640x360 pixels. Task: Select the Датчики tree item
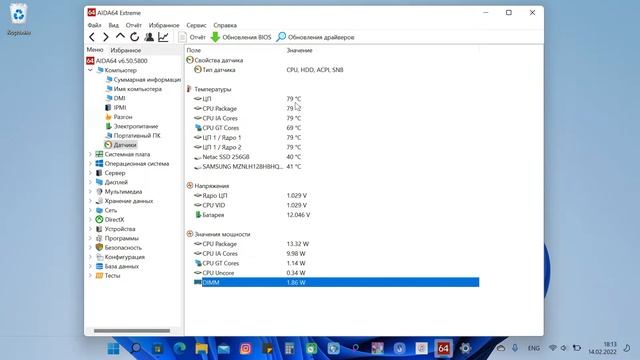point(120,145)
